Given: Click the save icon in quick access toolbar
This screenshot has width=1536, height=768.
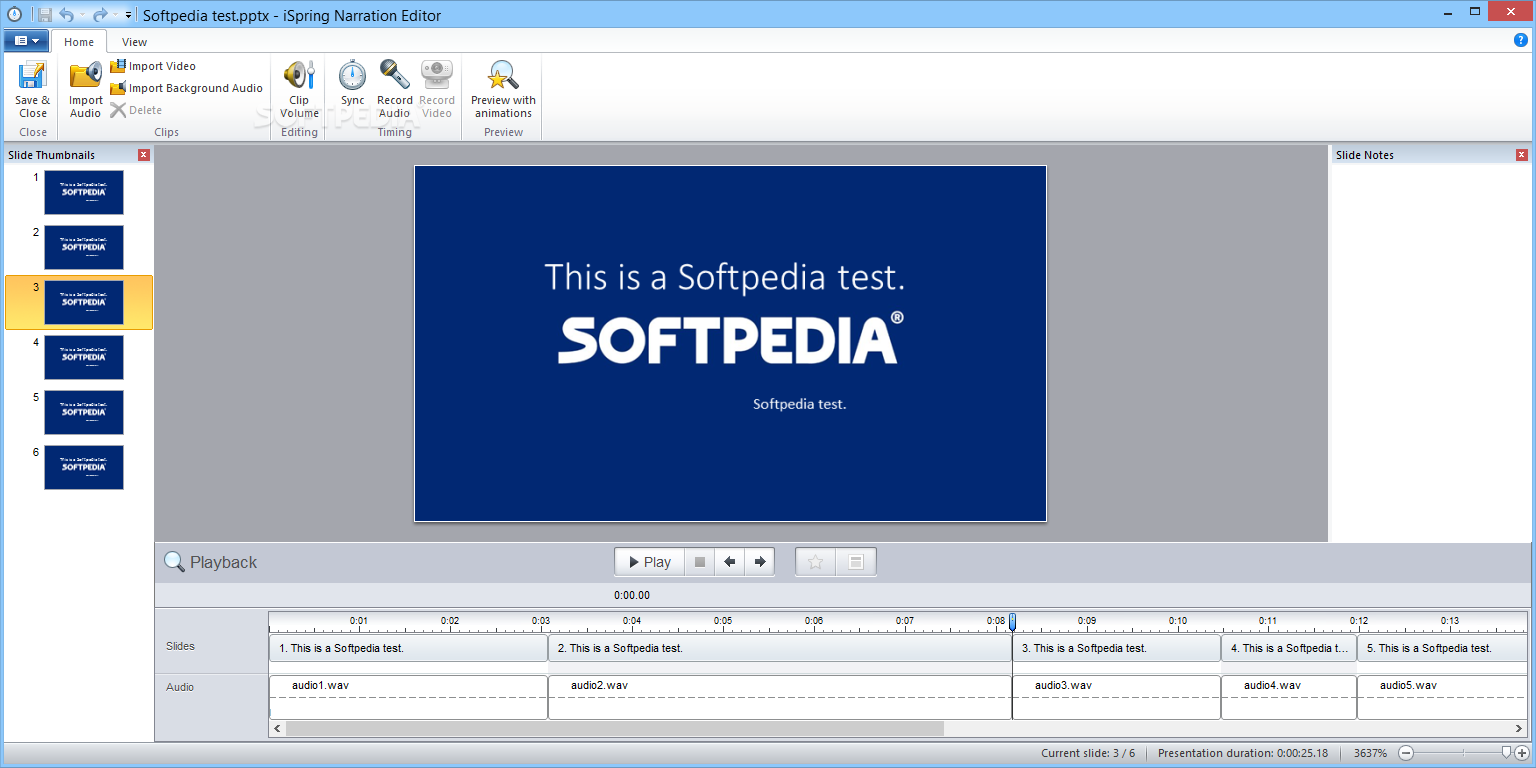Looking at the screenshot, I should click(44, 15).
